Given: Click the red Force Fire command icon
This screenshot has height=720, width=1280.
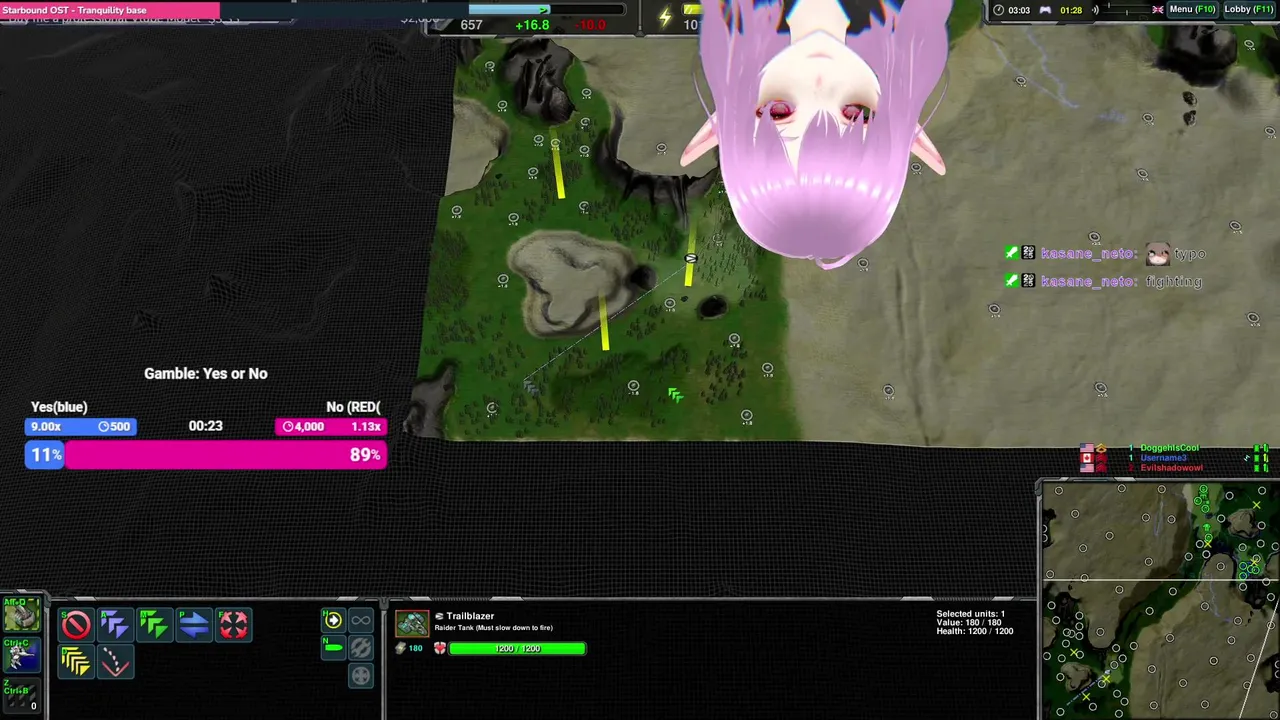Looking at the screenshot, I should pyautogui.click(x=233, y=625).
